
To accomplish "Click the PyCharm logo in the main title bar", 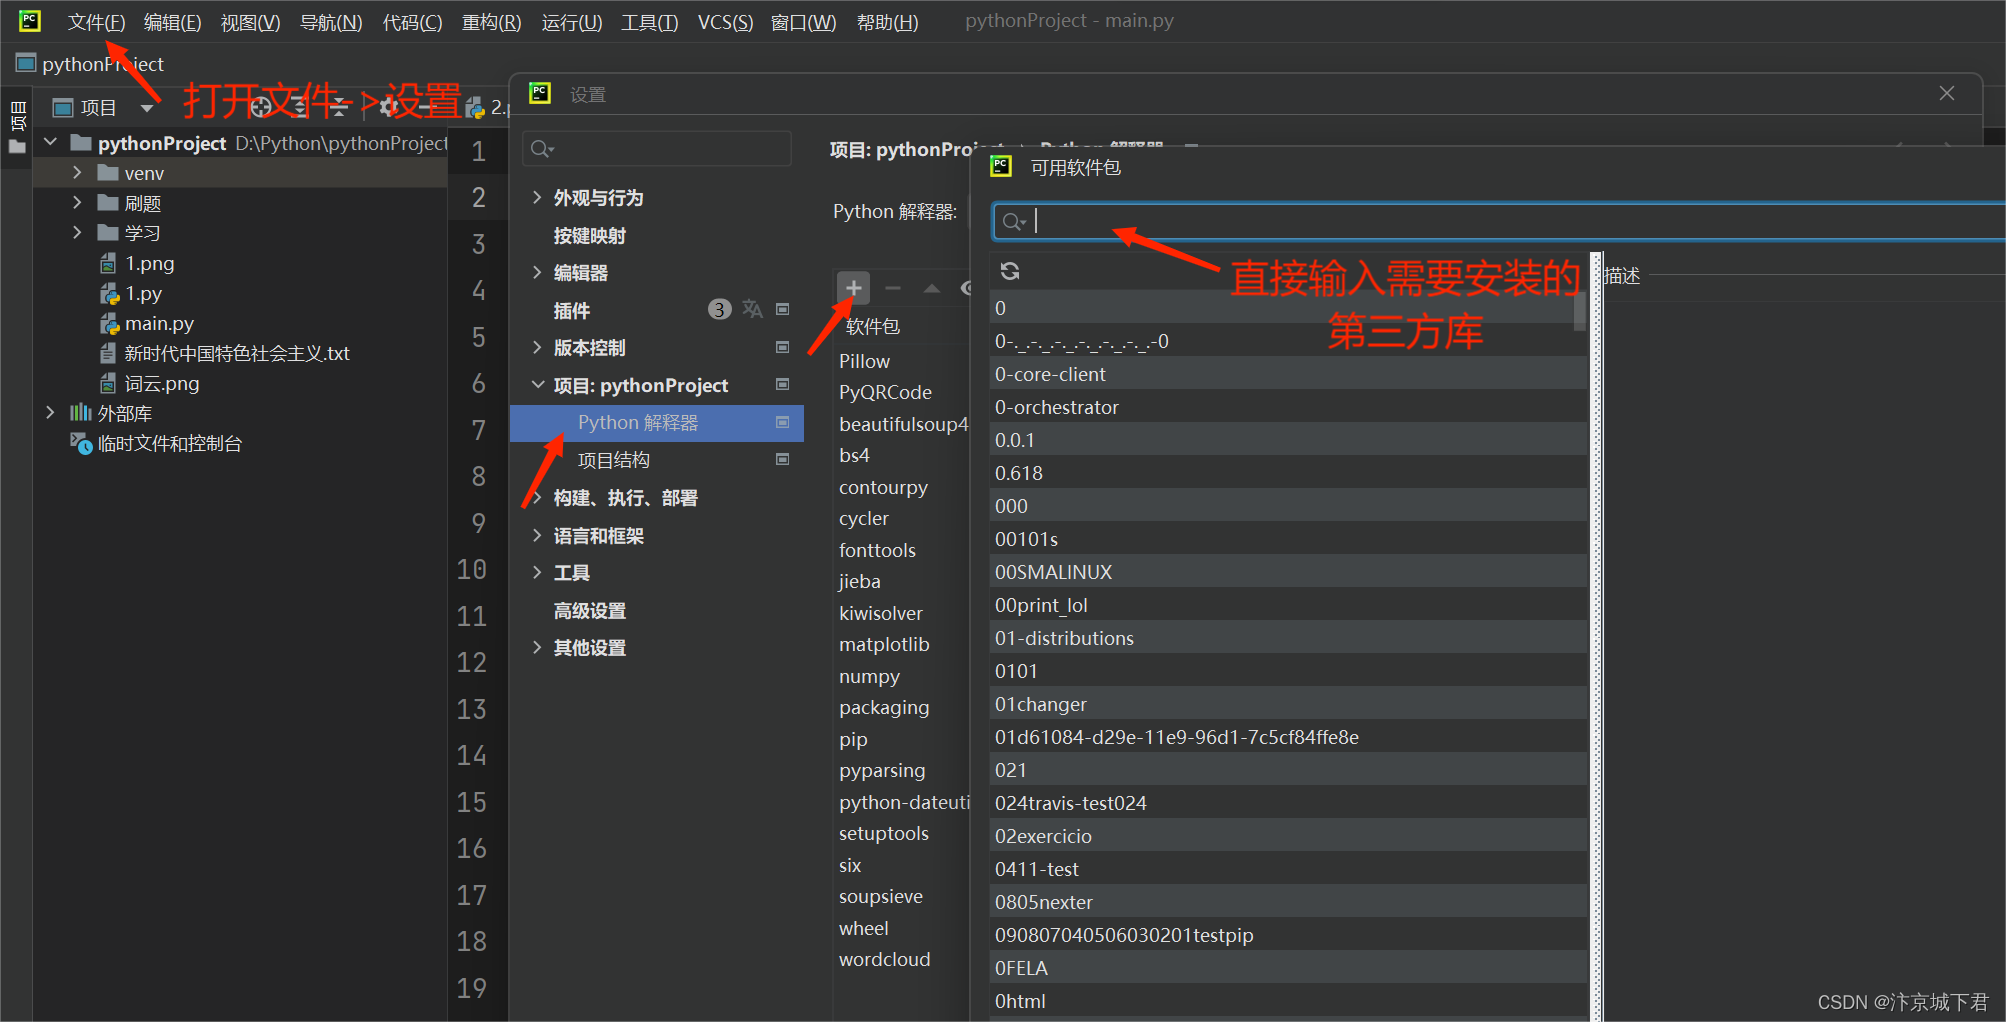I will click(x=30, y=20).
